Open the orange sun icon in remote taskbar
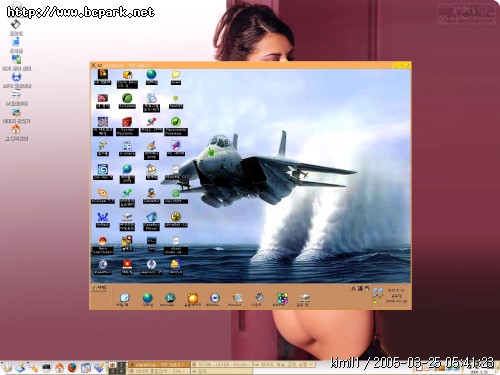The height and width of the screenshot is (375, 500). (x=193, y=298)
